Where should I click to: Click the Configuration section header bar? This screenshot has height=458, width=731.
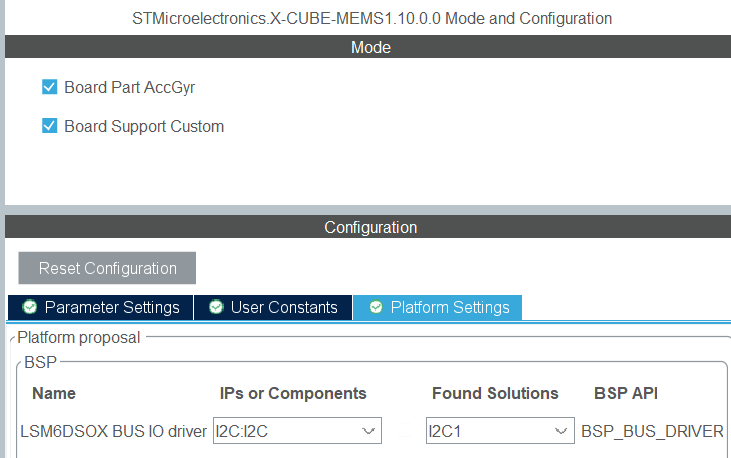coord(370,228)
